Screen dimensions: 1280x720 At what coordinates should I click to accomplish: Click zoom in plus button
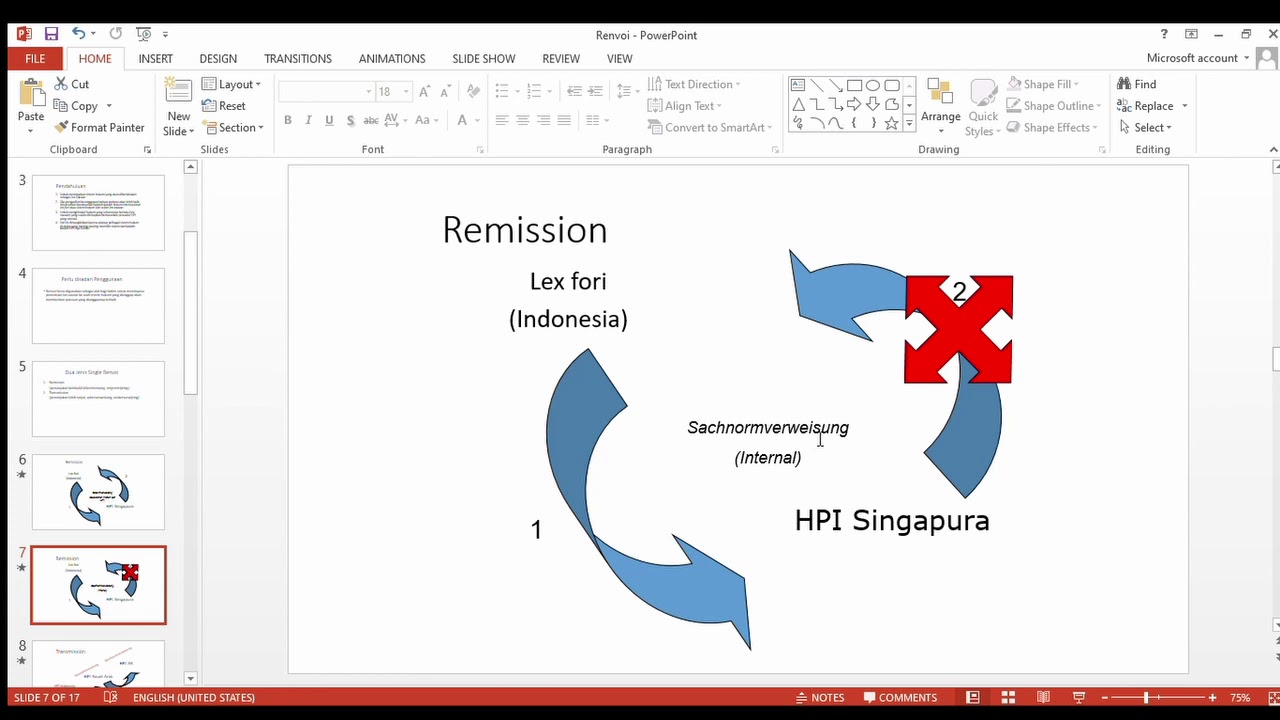pos(1213,697)
